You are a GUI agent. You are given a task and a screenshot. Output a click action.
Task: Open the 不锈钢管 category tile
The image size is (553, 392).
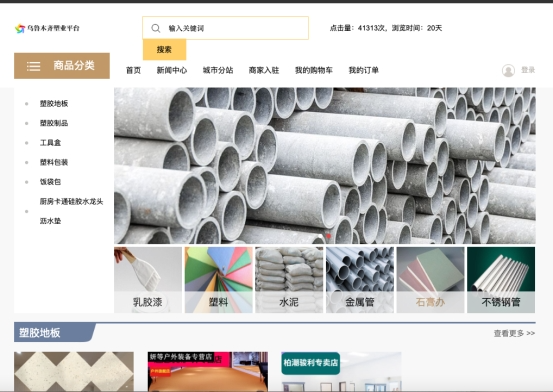pos(501,280)
